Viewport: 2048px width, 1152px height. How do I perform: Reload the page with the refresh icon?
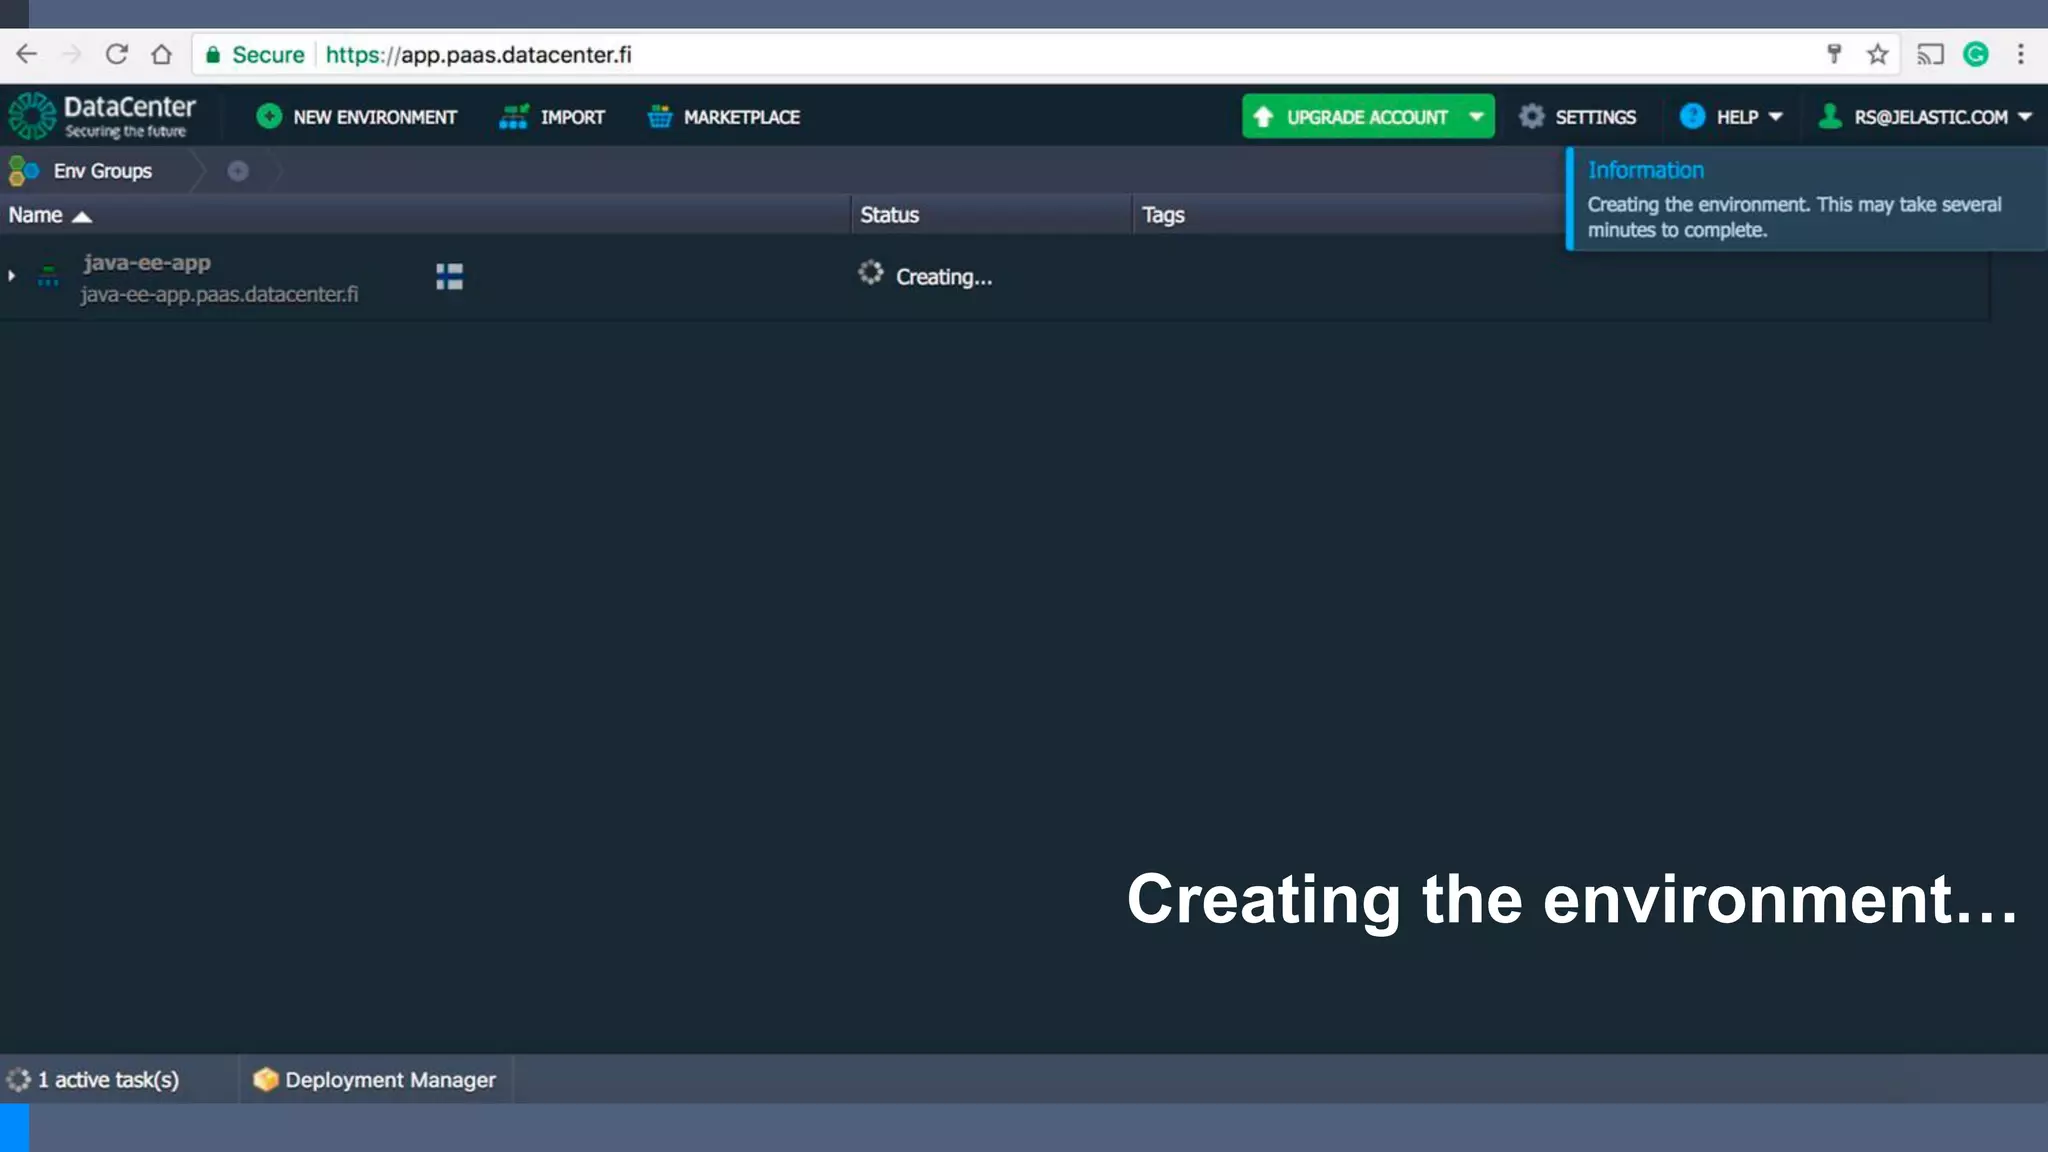click(x=117, y=54)
